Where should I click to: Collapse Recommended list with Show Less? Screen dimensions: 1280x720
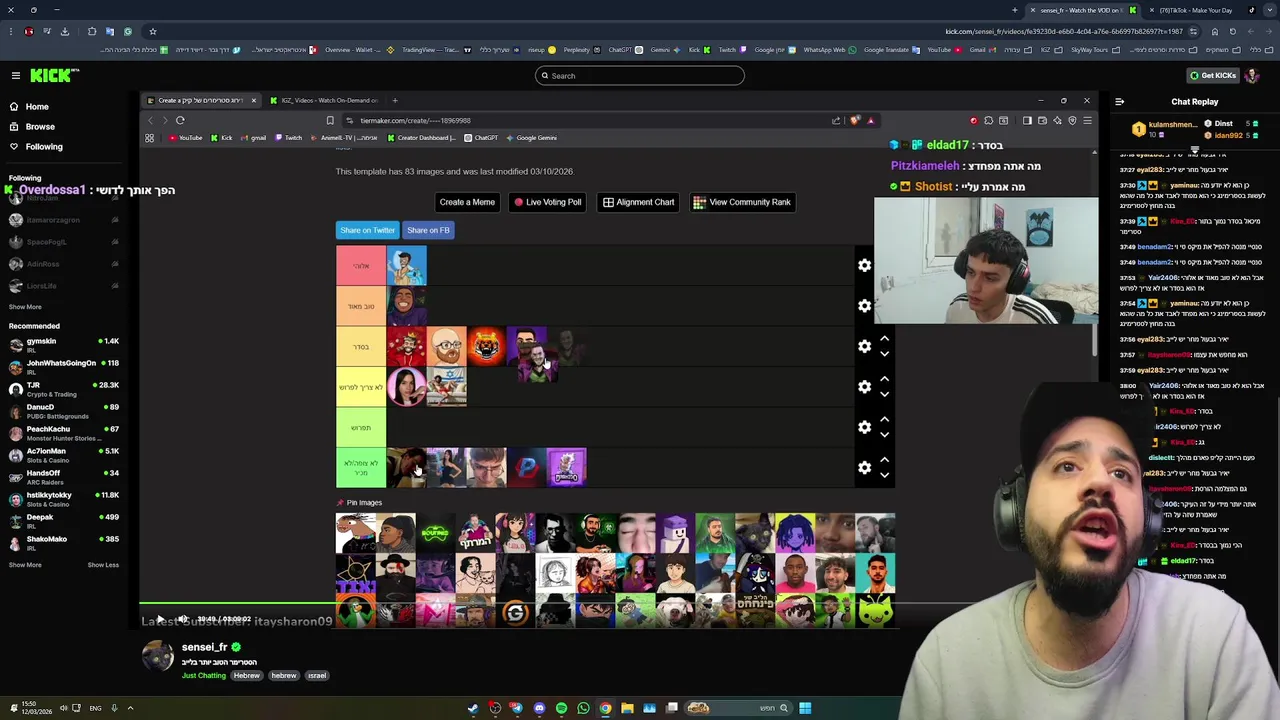(103, 565)
